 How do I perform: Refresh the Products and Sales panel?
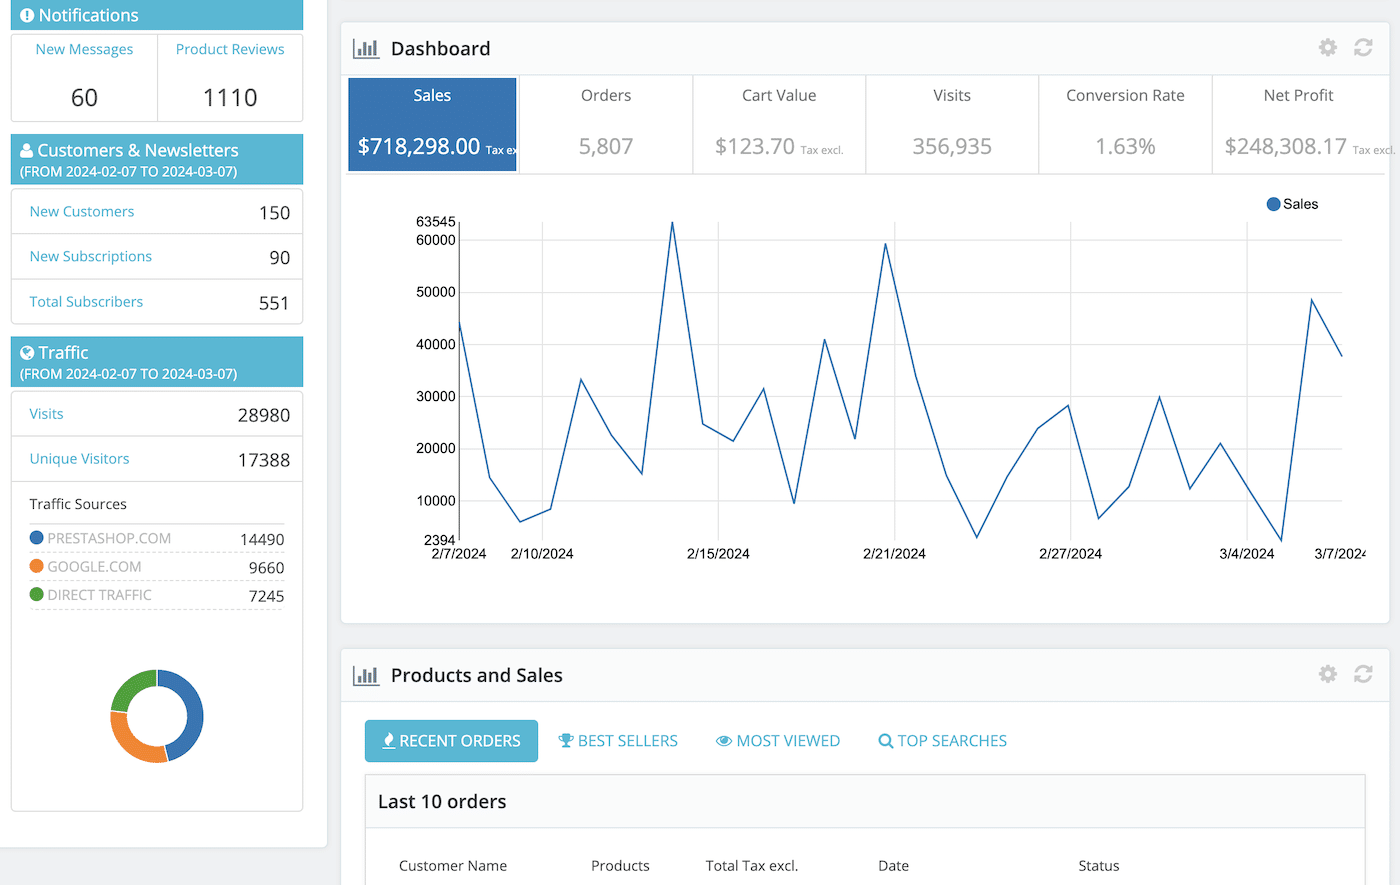click(1363, 674)
